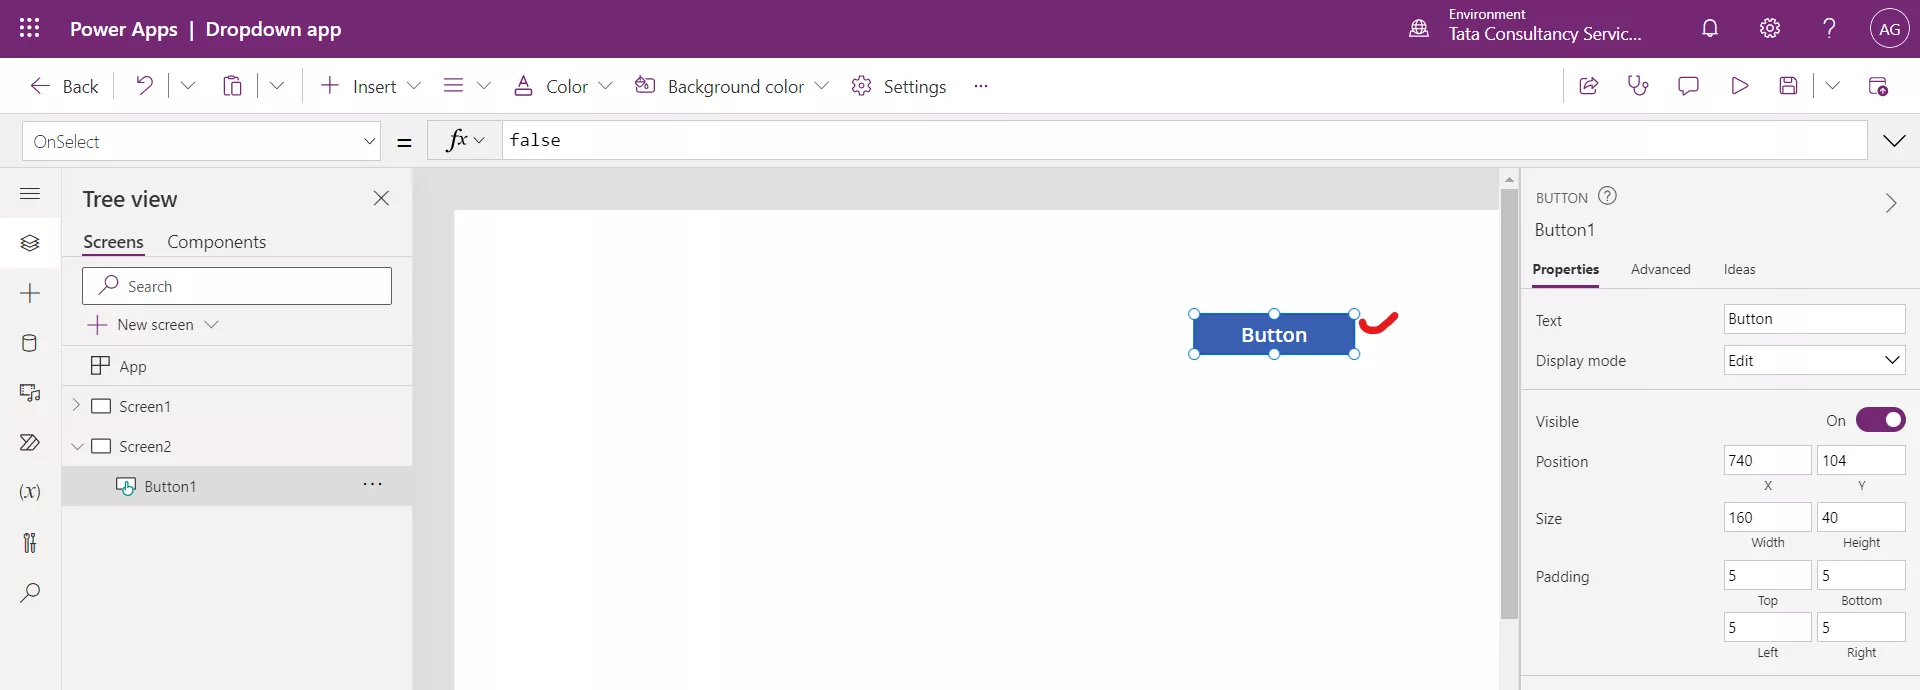
Task: Open Button1 more options ellipsis
Action: tap(373, 484)
